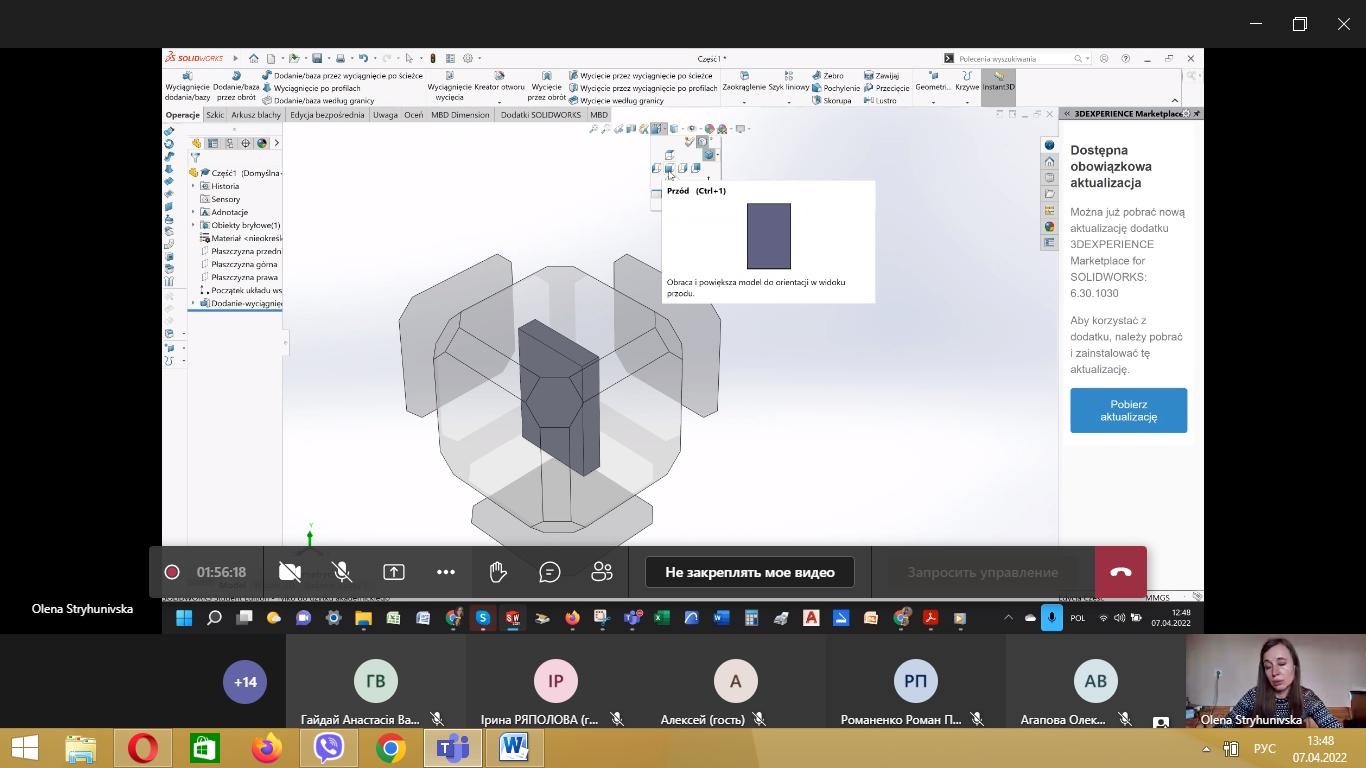Pin the 3DEXPERIENCE Marketplace panel
This screenshot has width=1366, height=768.
click(x=1196, y=114)
